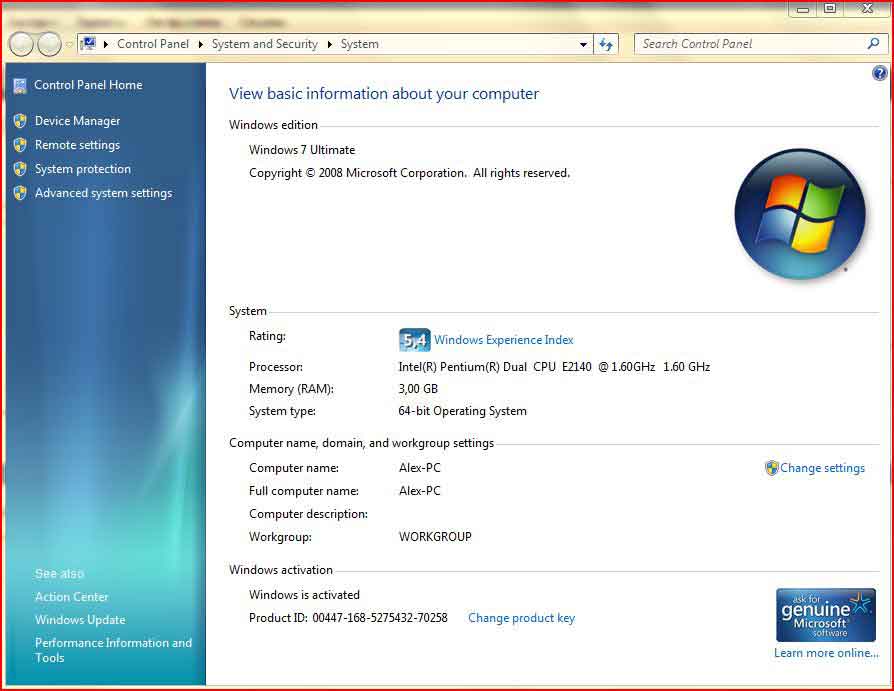Minimize the System window
The width and height of the screenshot is (894, 691).
click(x=803, y=9)
